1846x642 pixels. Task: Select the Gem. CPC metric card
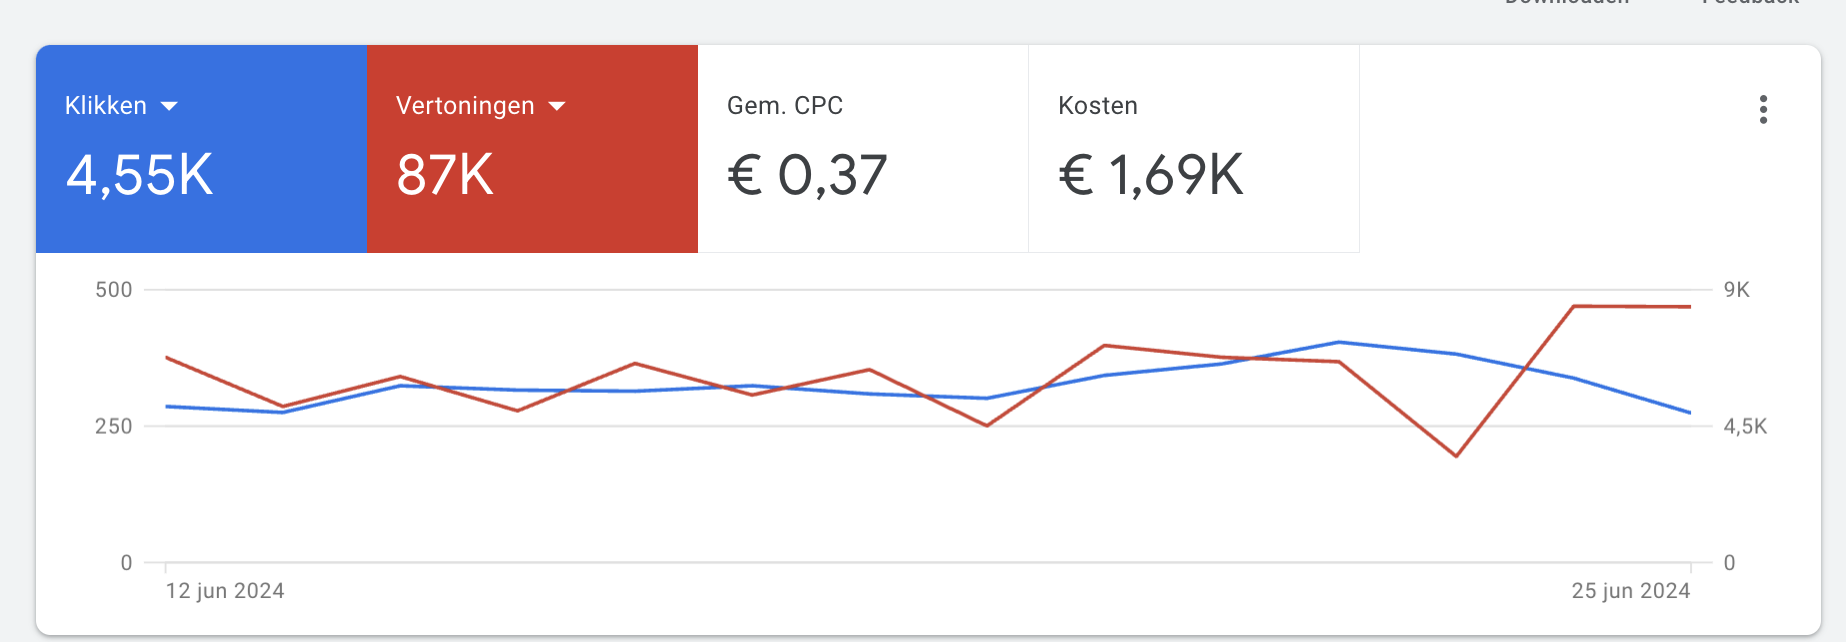862,148
